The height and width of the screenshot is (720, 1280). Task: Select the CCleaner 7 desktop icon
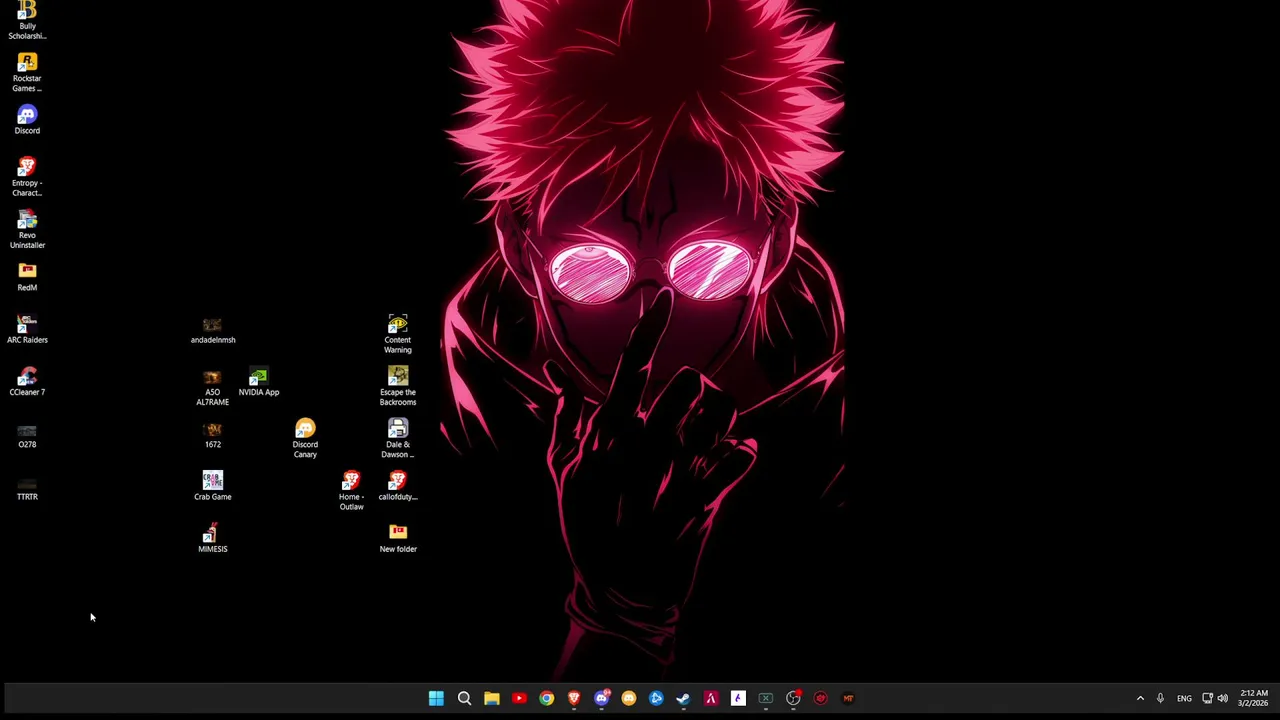[27, 381]
